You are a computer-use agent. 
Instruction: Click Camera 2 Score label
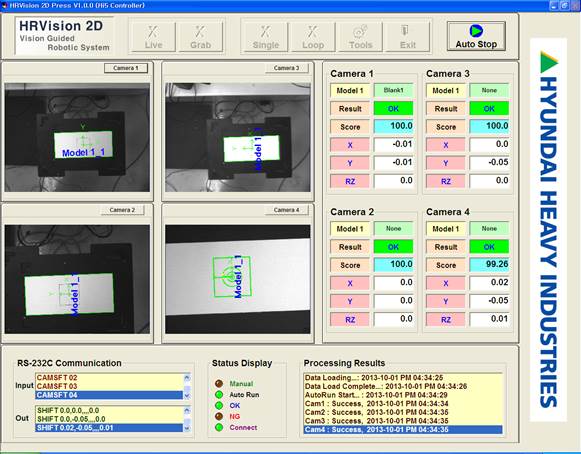pos(350,265)
